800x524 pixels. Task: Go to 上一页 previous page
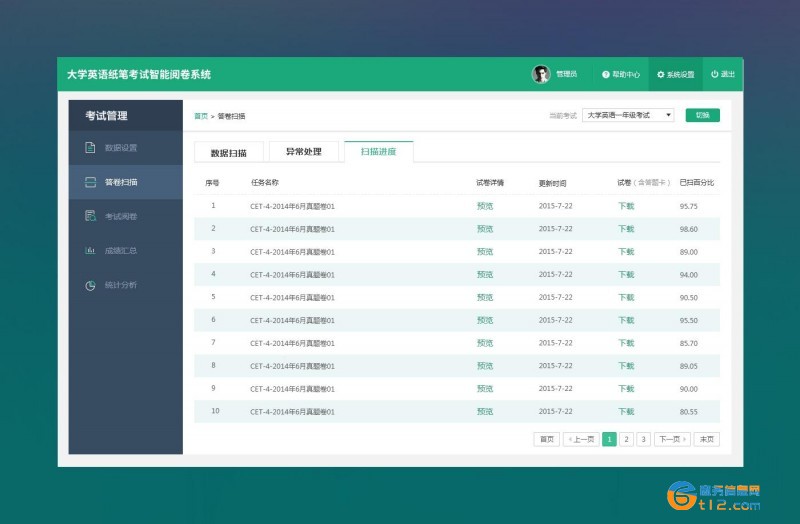click(581, 439)
